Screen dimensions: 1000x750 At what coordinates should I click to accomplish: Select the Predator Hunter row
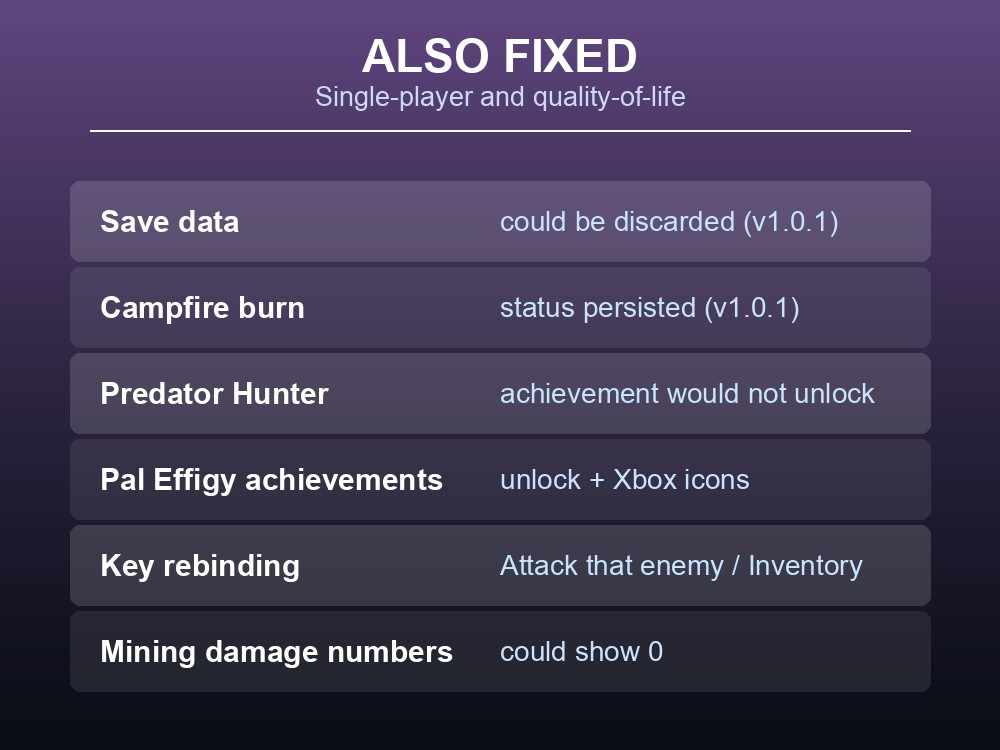(x=500, y=393)
